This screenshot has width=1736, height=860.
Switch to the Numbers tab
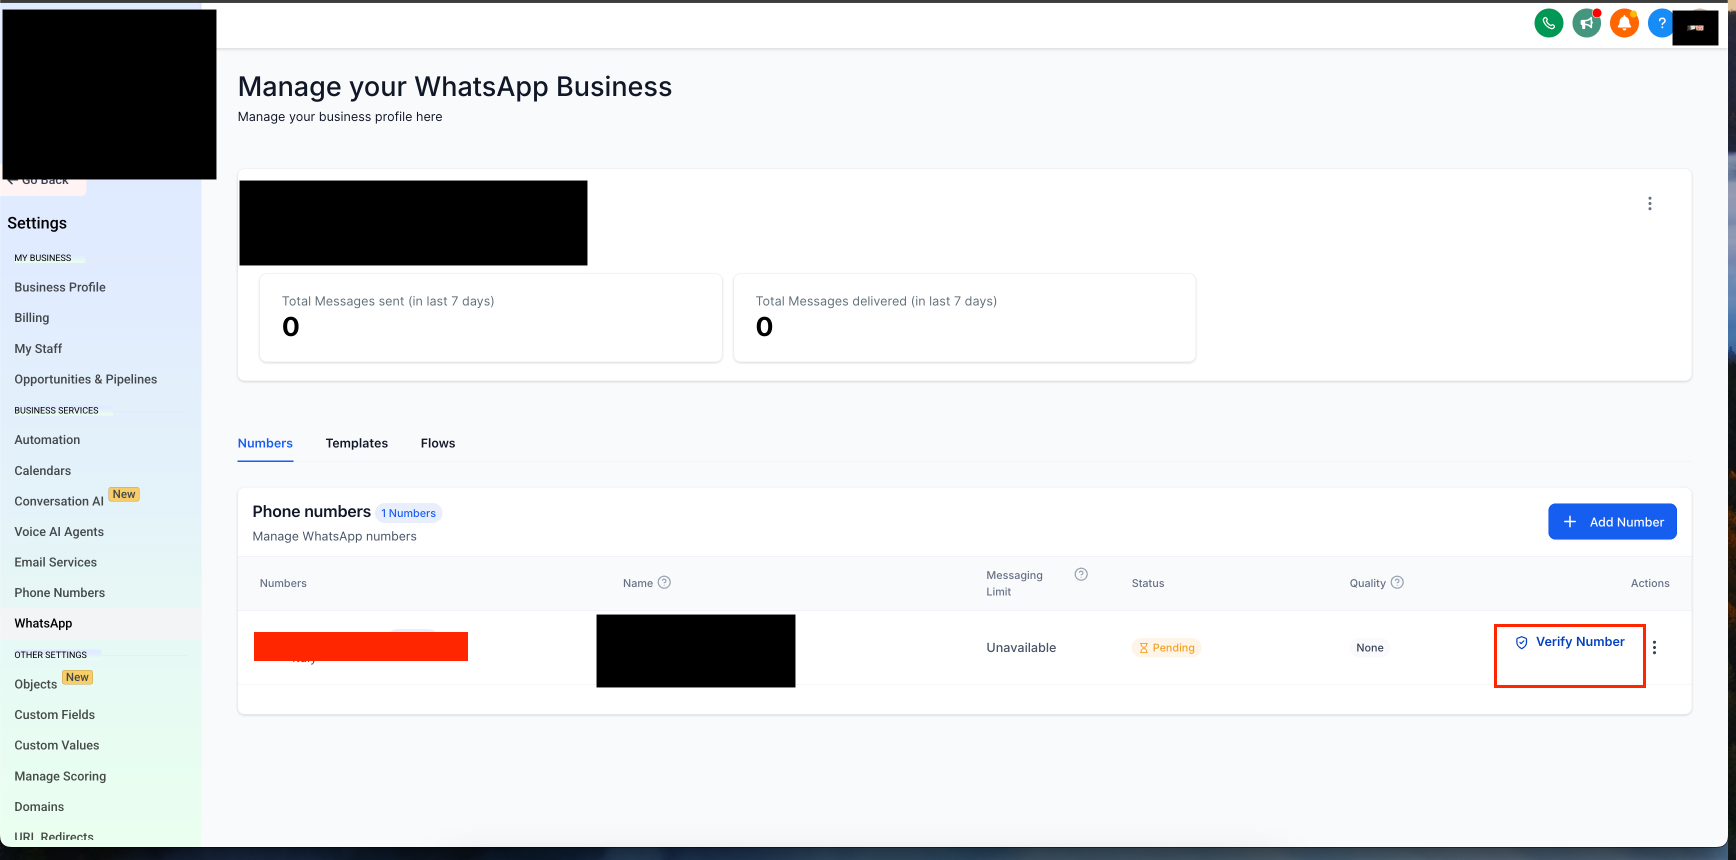click(x=265, y=444)
